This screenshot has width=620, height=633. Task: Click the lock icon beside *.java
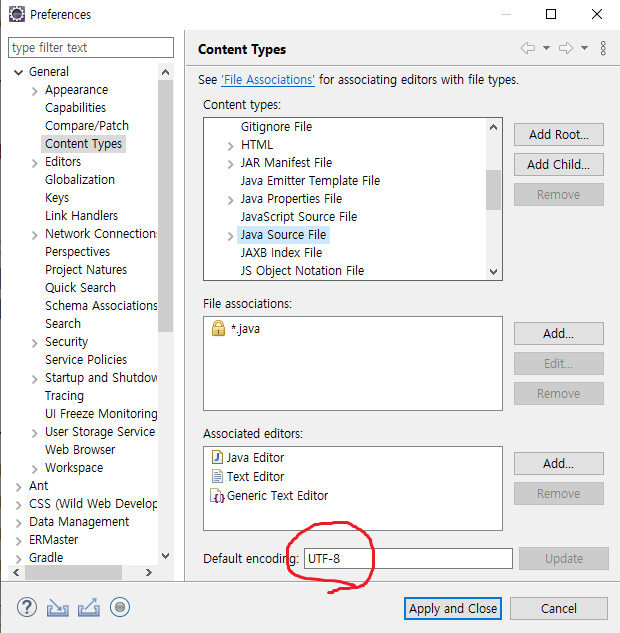218,328
